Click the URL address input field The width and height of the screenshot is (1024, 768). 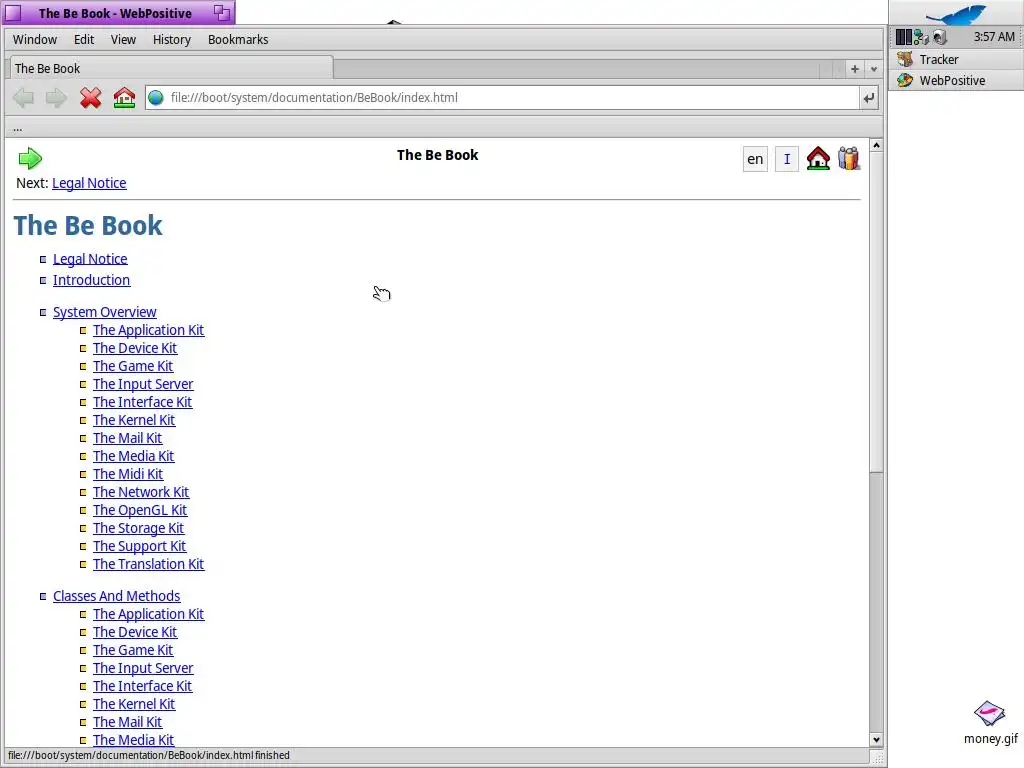[513, 98]
